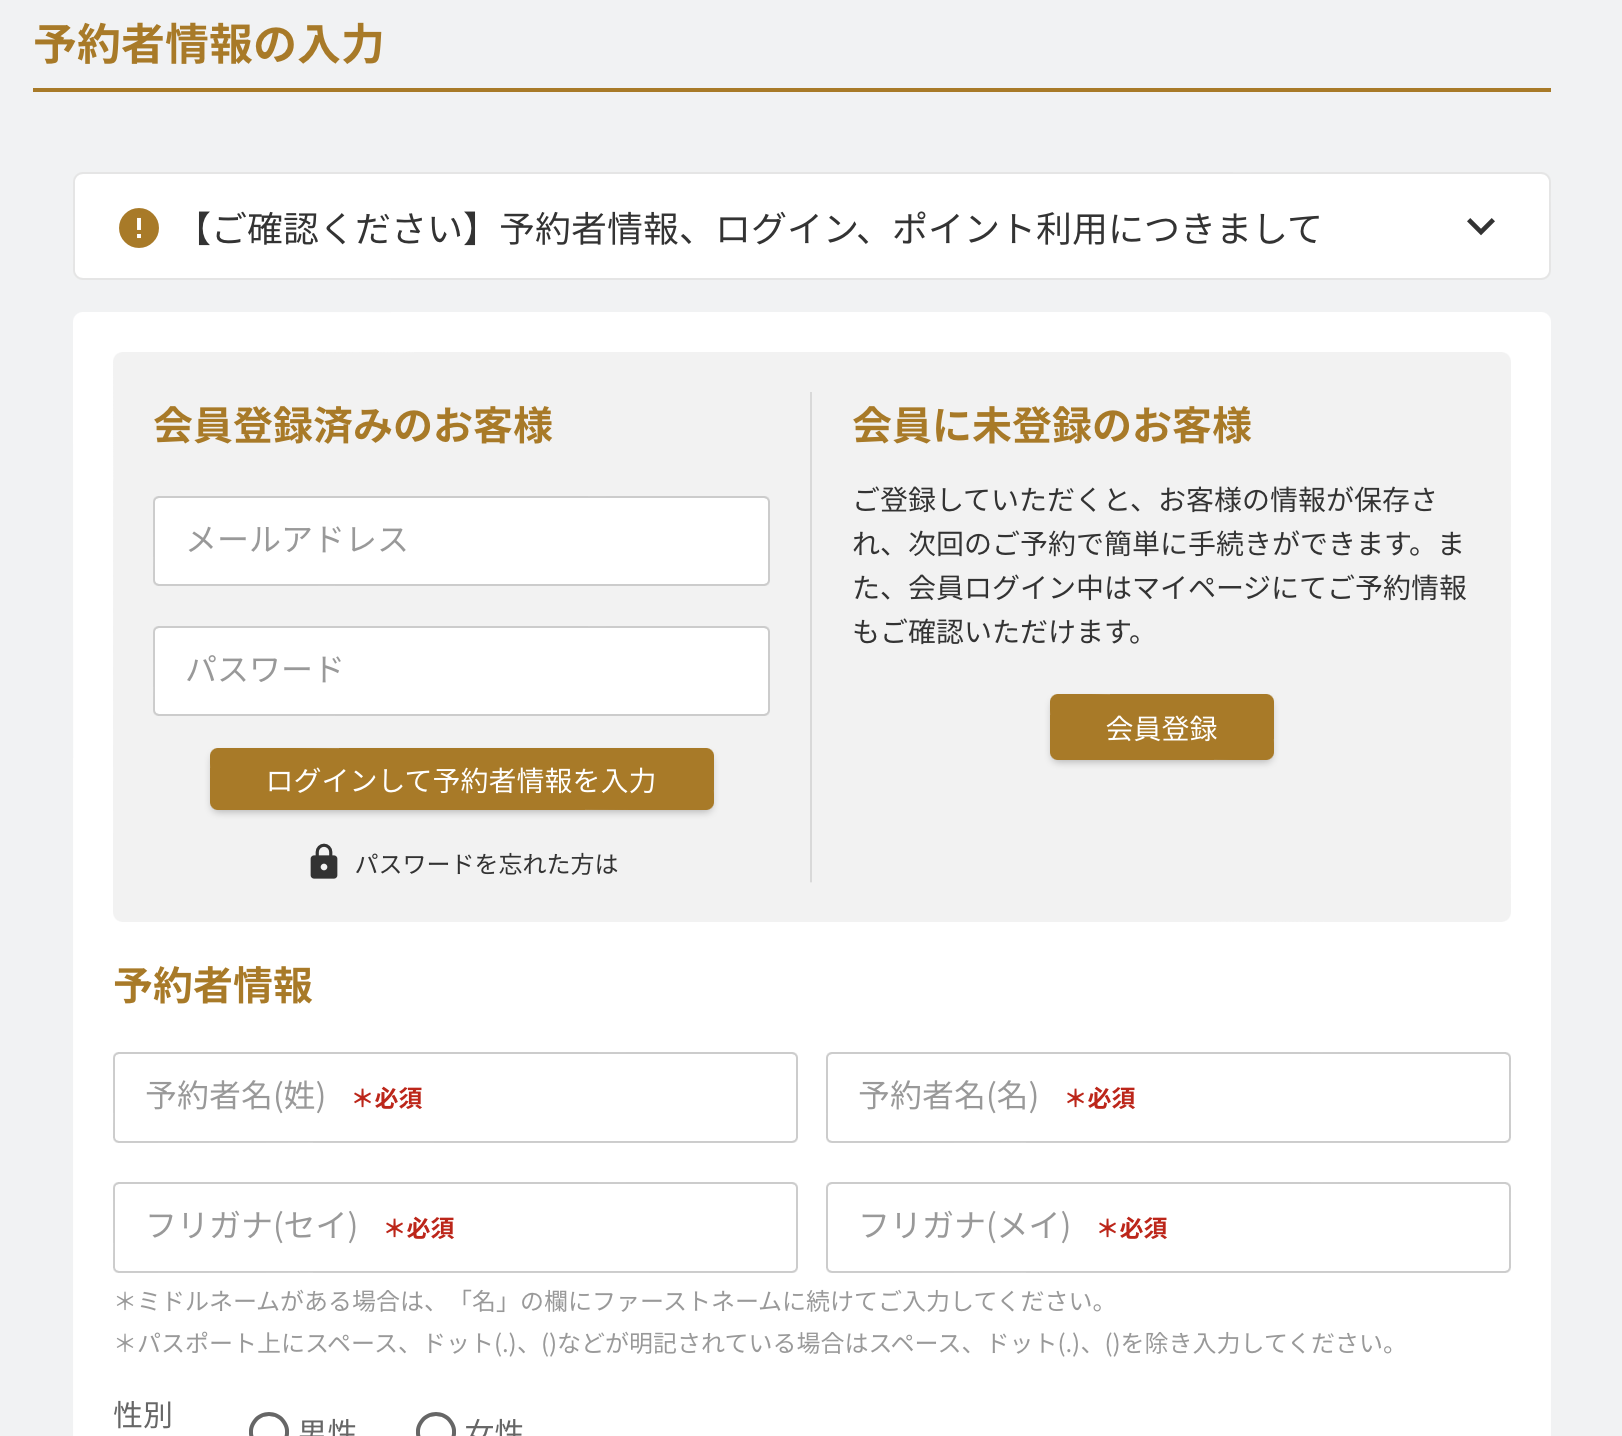Click the exclamation warning icon in the notice banner
This screenshot has height=1436, width=1622.
coord(139,228)
